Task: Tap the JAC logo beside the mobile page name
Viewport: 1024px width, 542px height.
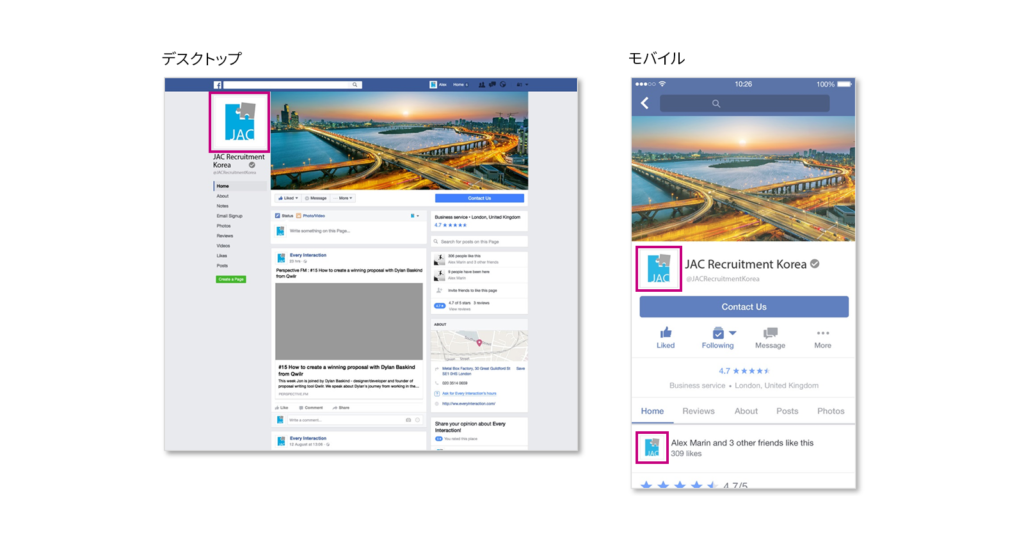Action: 659,269
